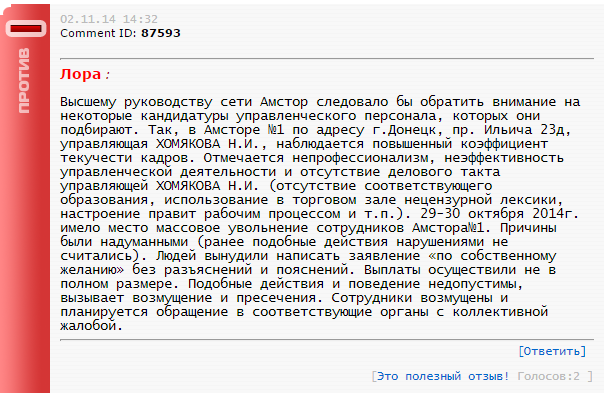608x407 pixels.
Task: Click the Ответить reply link
Action: point(552,351)
